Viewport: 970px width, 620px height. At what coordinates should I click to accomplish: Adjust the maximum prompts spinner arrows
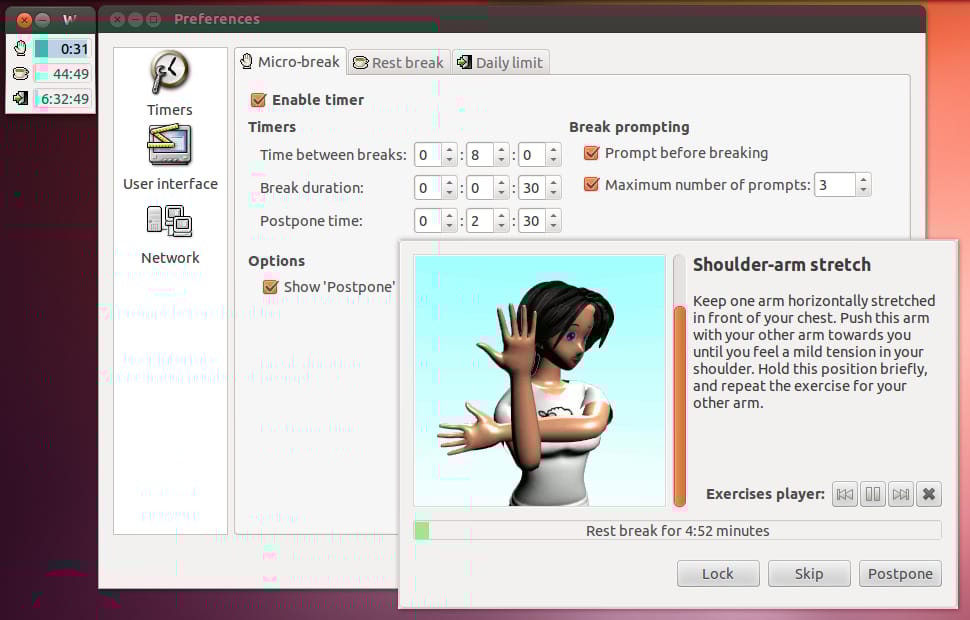863,184
